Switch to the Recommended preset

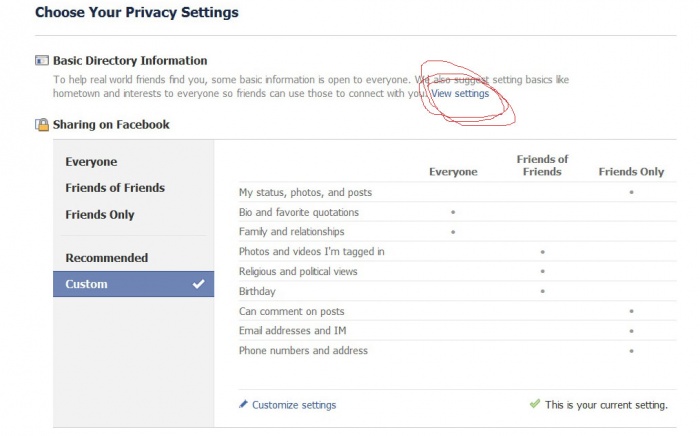click(106, 258)
